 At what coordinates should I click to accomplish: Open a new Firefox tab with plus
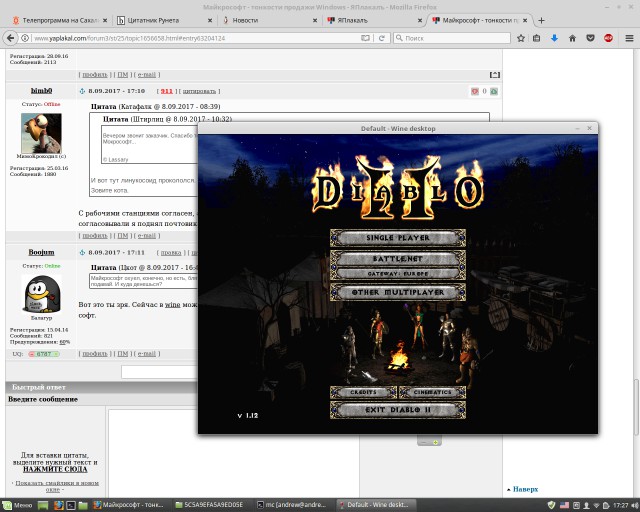tap(541, 20)
